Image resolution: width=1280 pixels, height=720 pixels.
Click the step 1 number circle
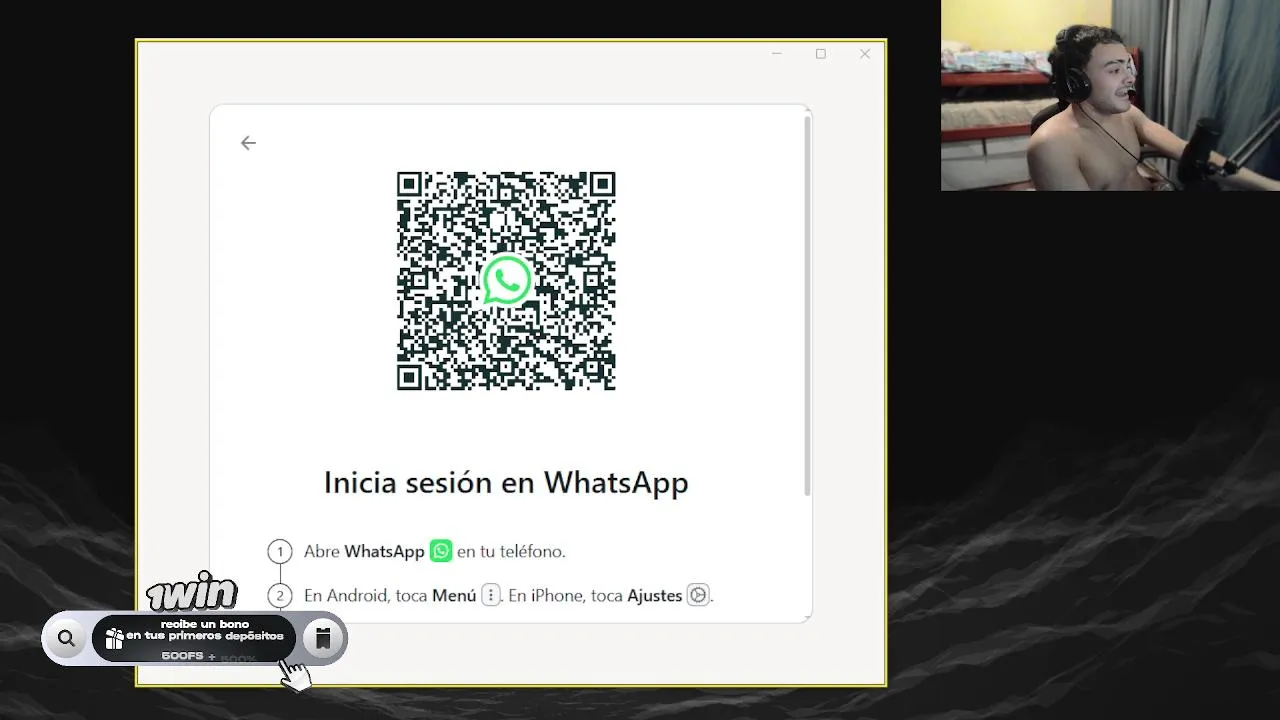pyautogui.click(x=280, y=551)
